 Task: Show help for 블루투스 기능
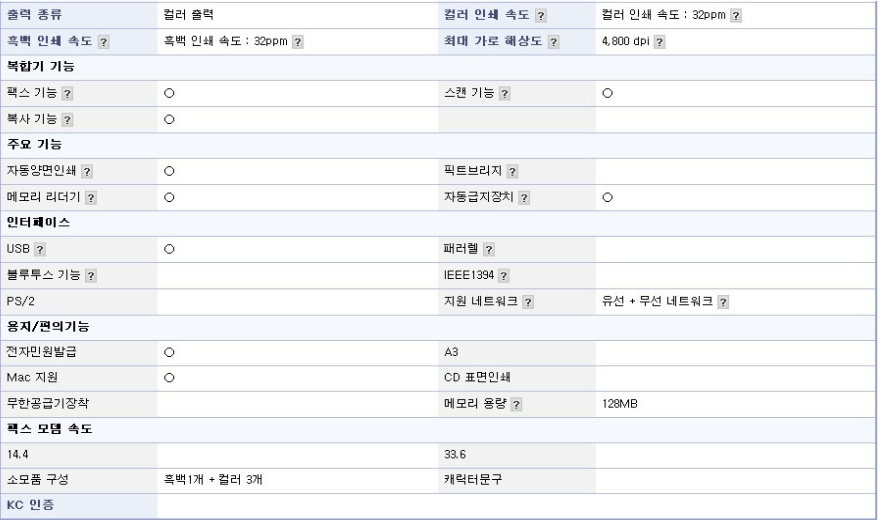click(x=92, y=274)
